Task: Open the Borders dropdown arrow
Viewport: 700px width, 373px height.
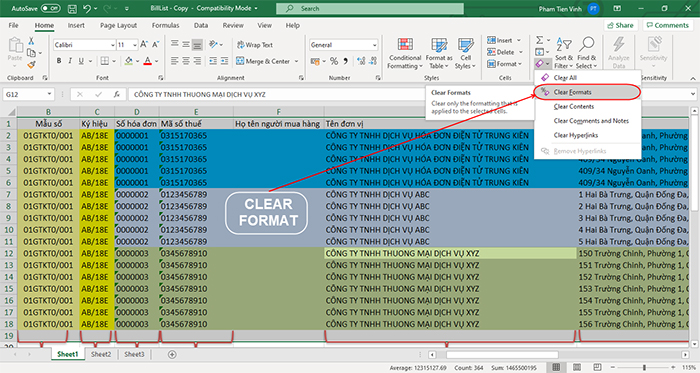Action: 114,61
